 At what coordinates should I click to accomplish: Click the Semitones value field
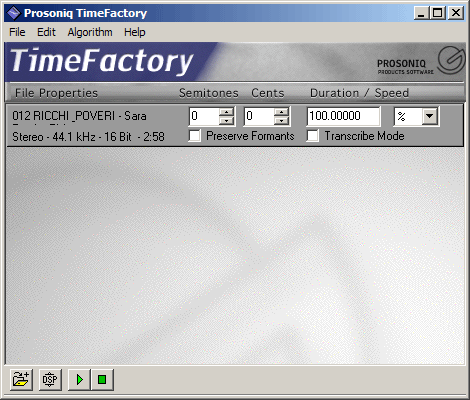point(204,116)
